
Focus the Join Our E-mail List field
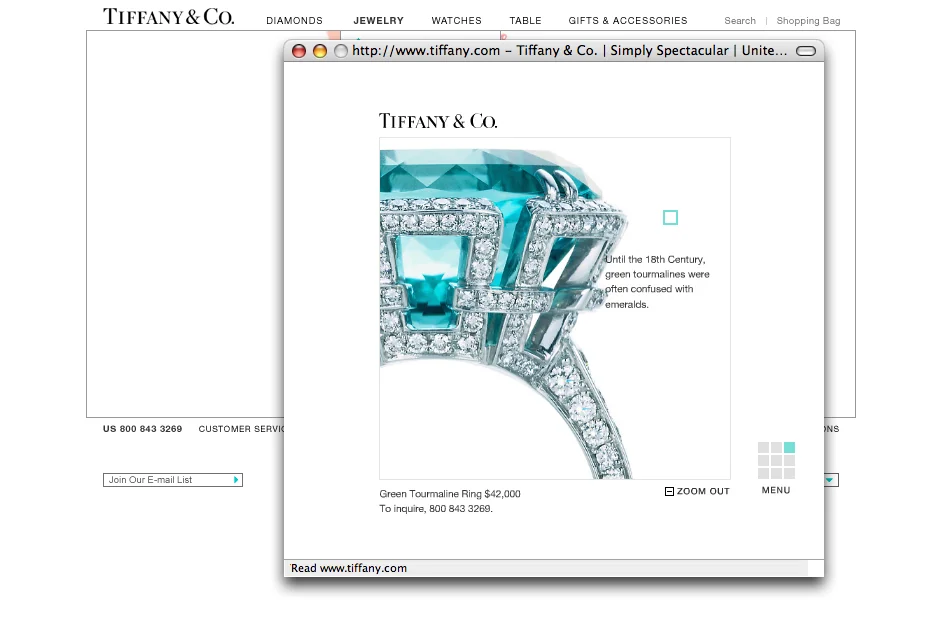[173, 480]
